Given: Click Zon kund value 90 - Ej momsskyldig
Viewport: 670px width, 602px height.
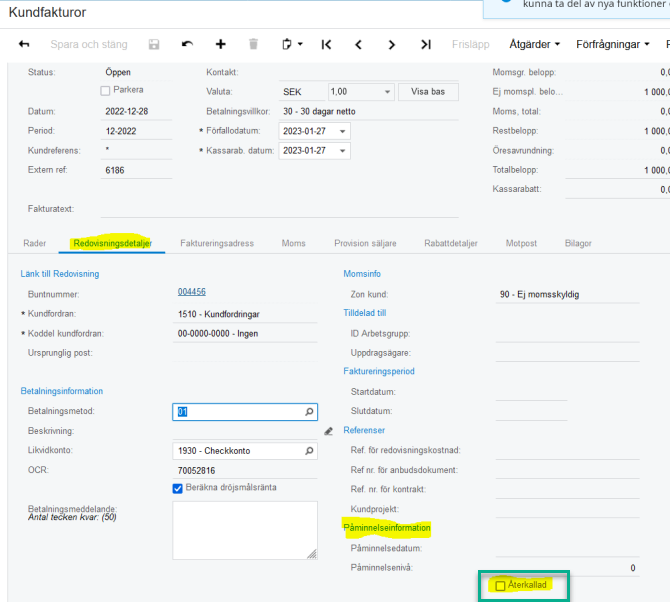Looking at the screenshot, I should point(567,294).
